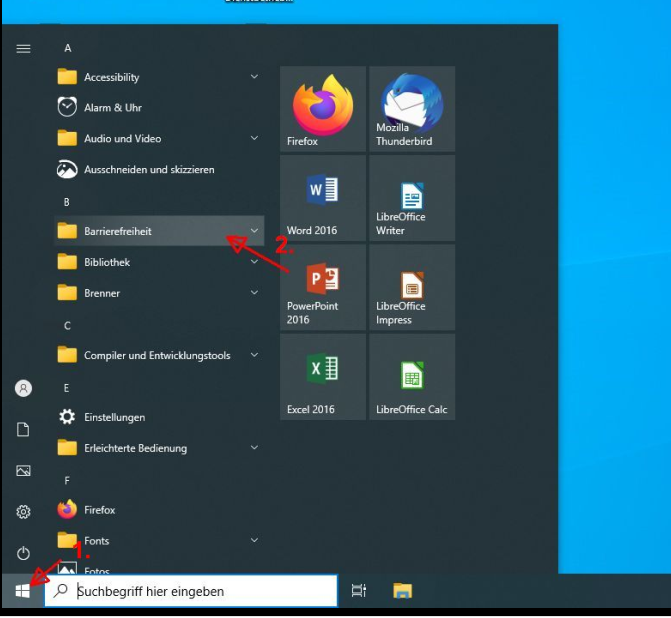
Task: Launch Firefox from the app list
Action: (159, 510)
